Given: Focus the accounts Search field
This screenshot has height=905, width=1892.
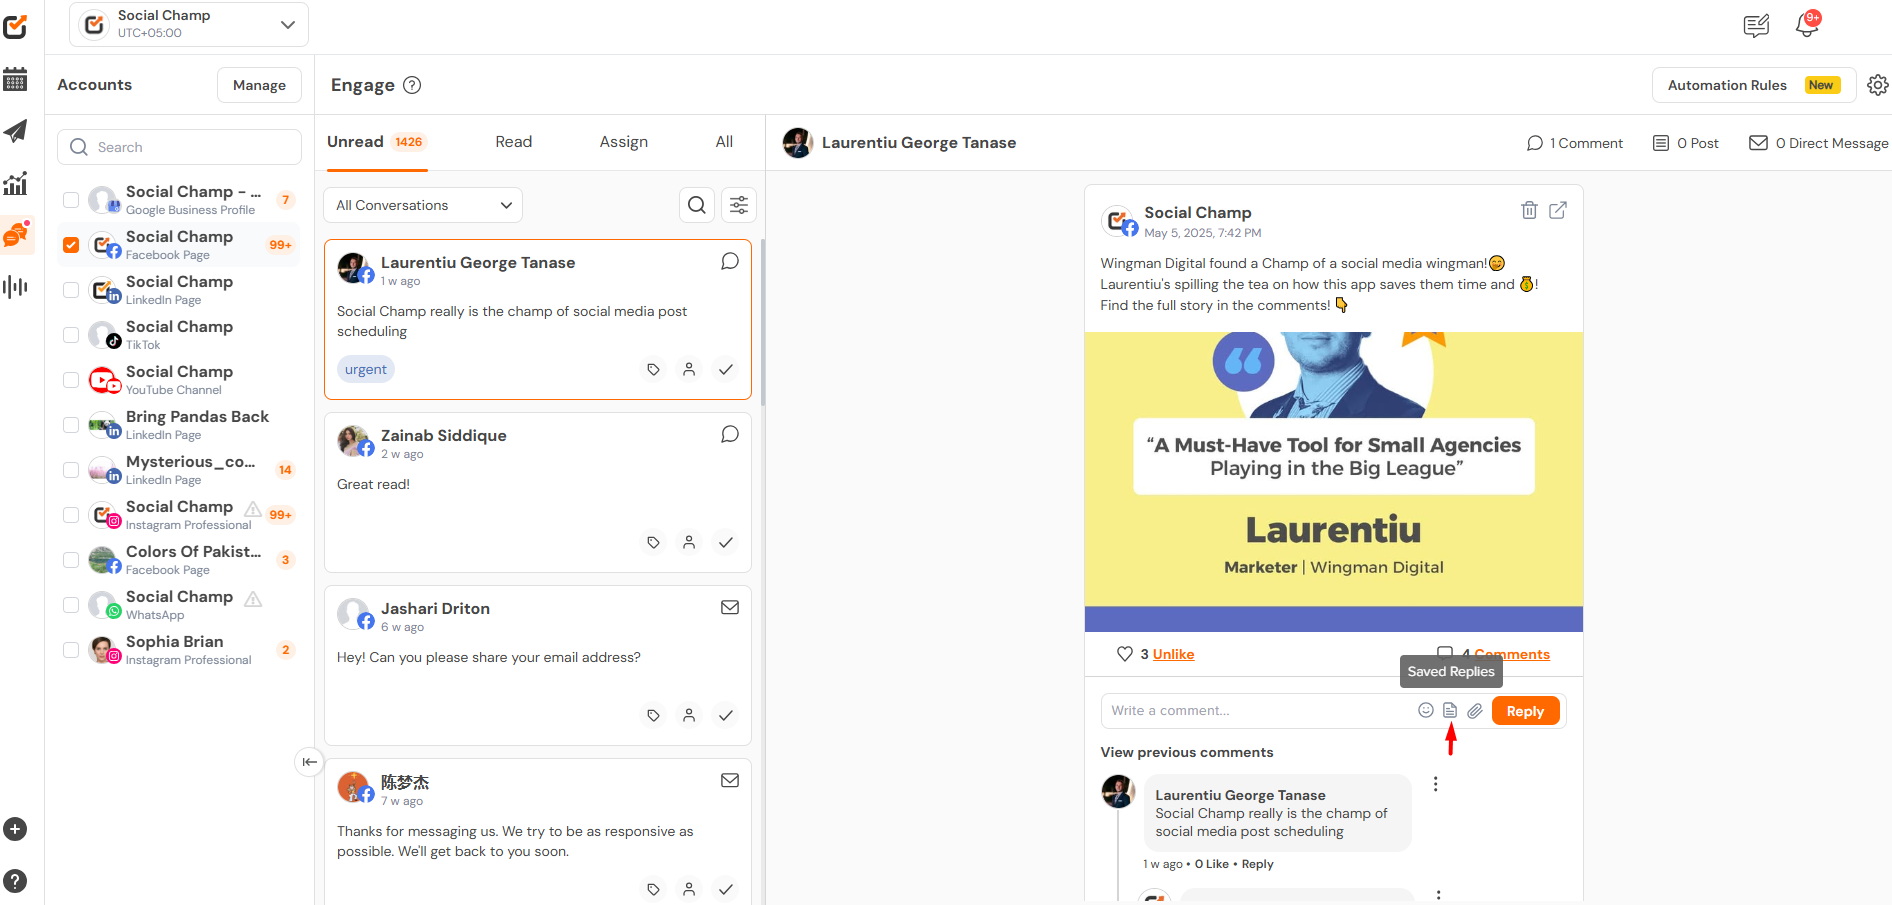Looking at the screenshot, I should [x=179, y=147].
